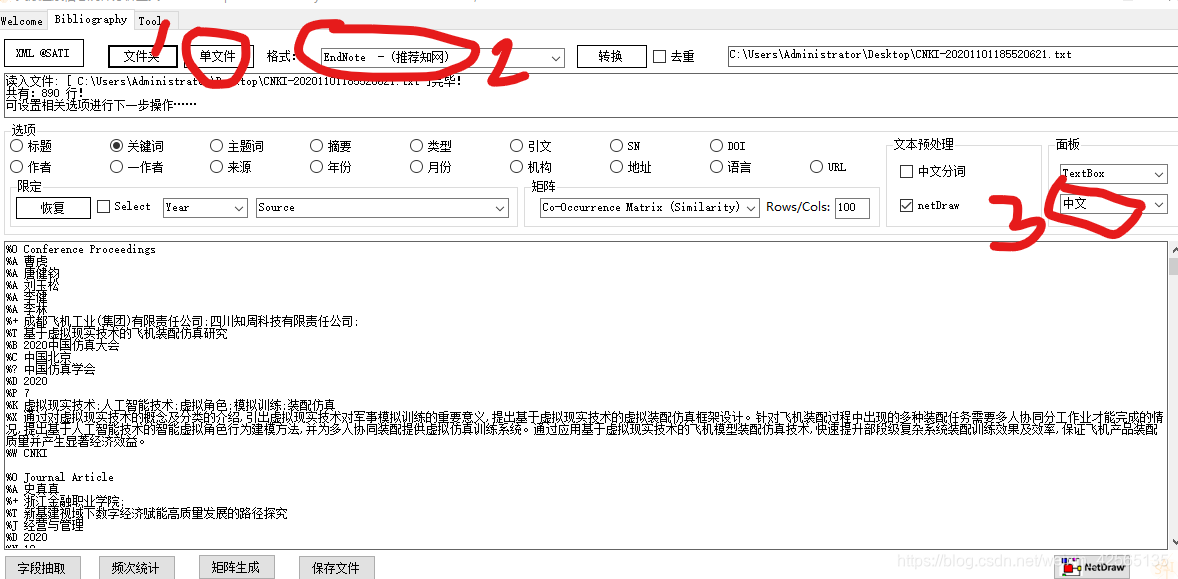Toggle the 中文分词 checkbox

[907, 172]
